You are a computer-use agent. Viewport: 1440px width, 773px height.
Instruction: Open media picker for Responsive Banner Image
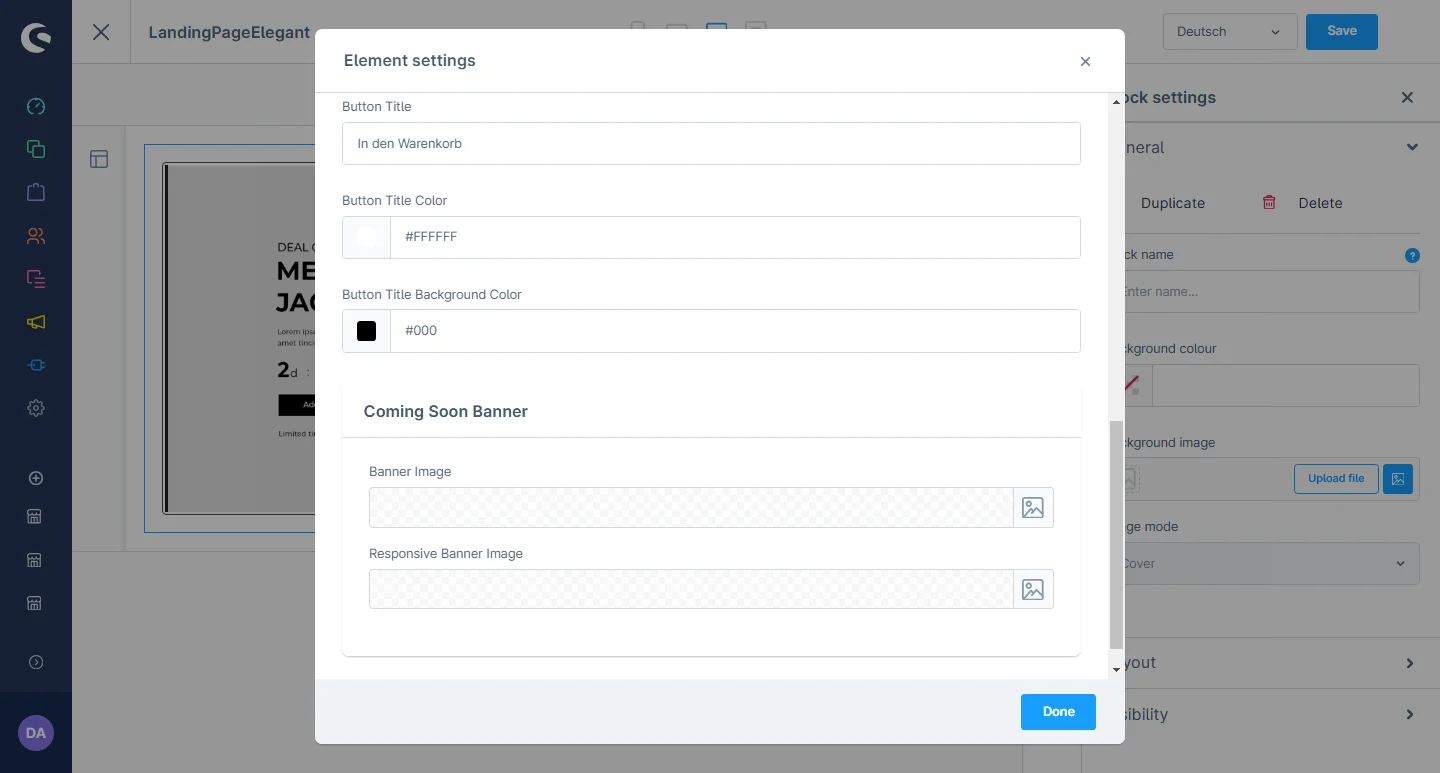pos(1032,590)
